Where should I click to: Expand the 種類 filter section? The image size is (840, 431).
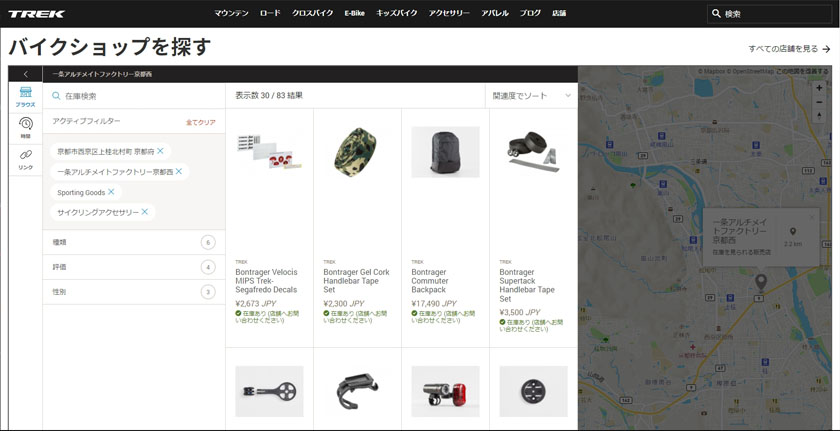pos(134,243)
